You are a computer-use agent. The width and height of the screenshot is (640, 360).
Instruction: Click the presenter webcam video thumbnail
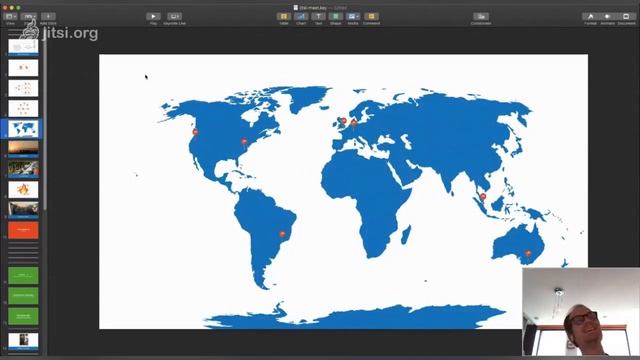pyautogui.click(x=581, y=311)
